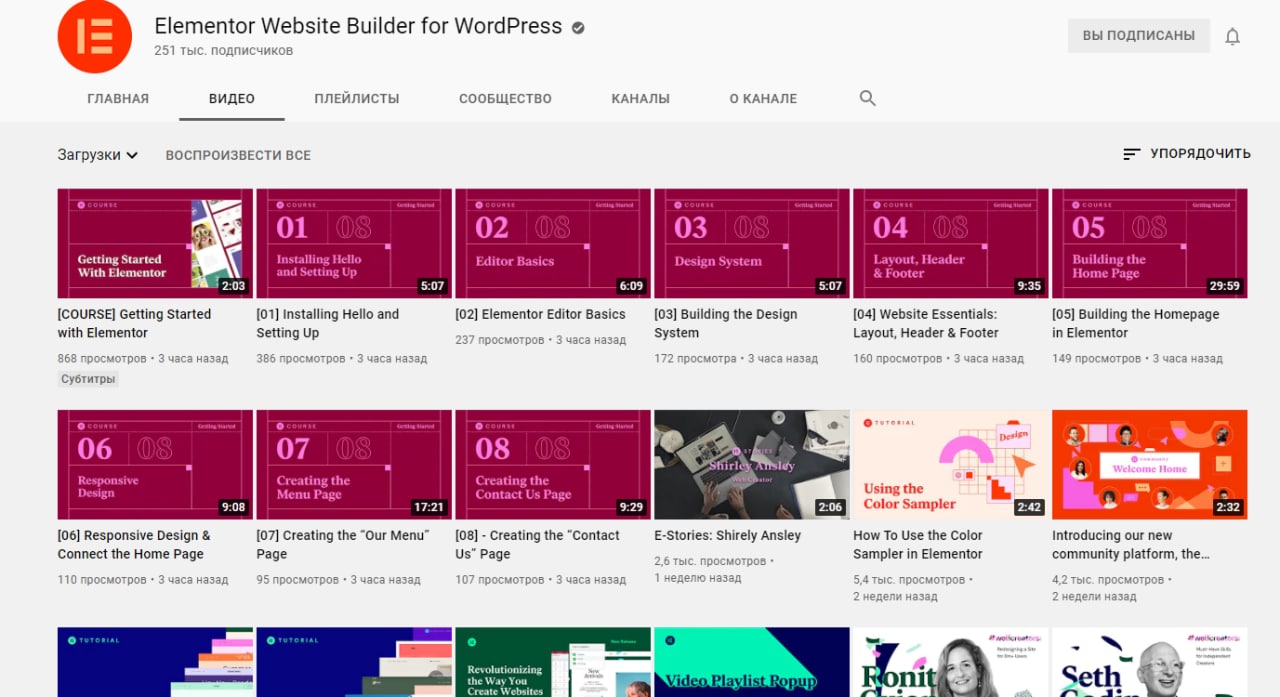Image resolution: width=1280 pixels, height=697 pixels.
Task: Open the 07 Creating the Menu Page thumbnail
Action: (x=354, y=464)
